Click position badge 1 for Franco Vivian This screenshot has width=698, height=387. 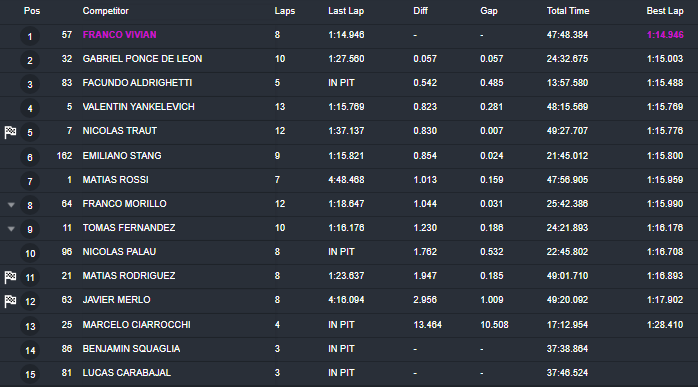pyautogui.click(x=30, y=36)
